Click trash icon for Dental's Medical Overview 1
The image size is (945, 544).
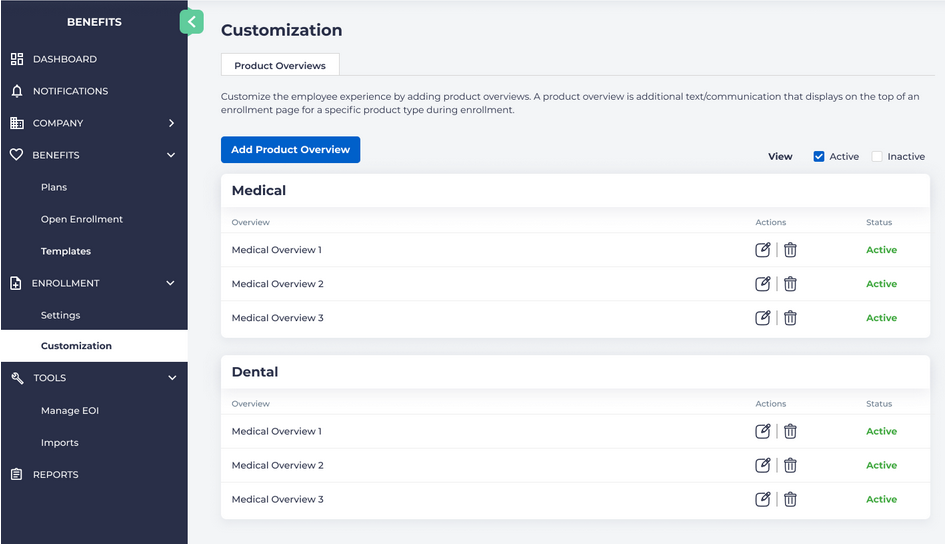tap(790, 432)
